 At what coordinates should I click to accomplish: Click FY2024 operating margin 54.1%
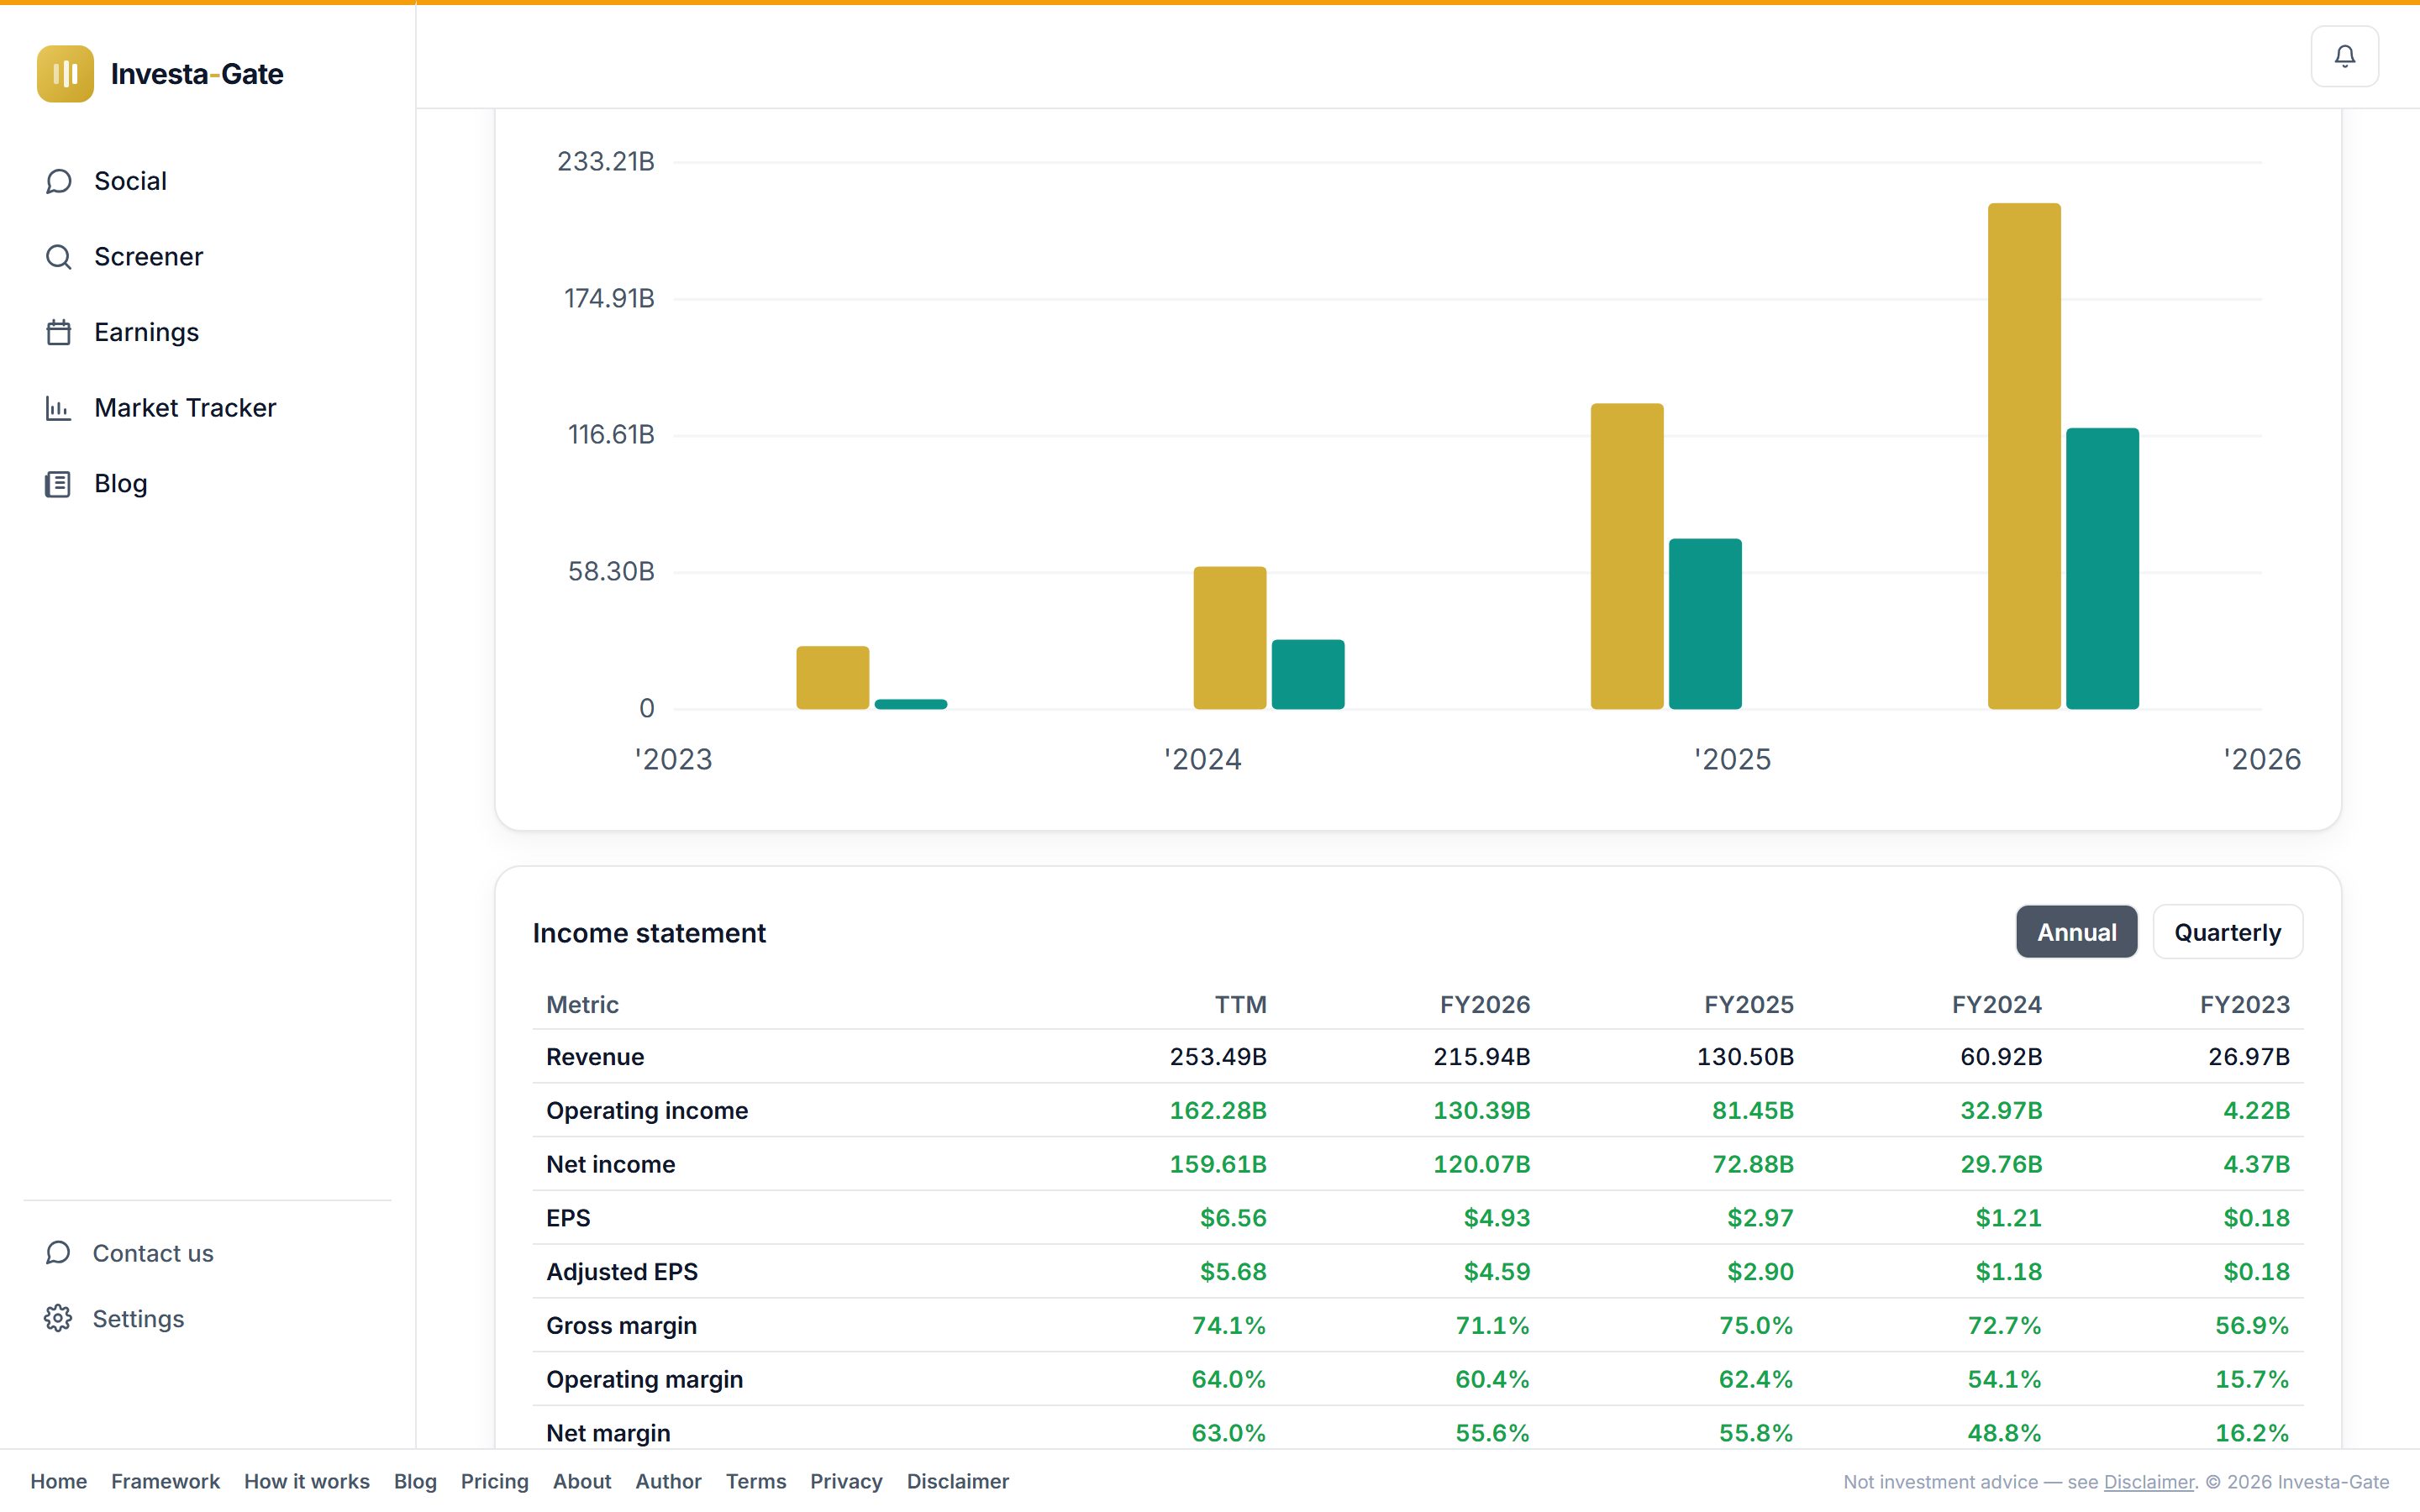click(2004, 1380)
